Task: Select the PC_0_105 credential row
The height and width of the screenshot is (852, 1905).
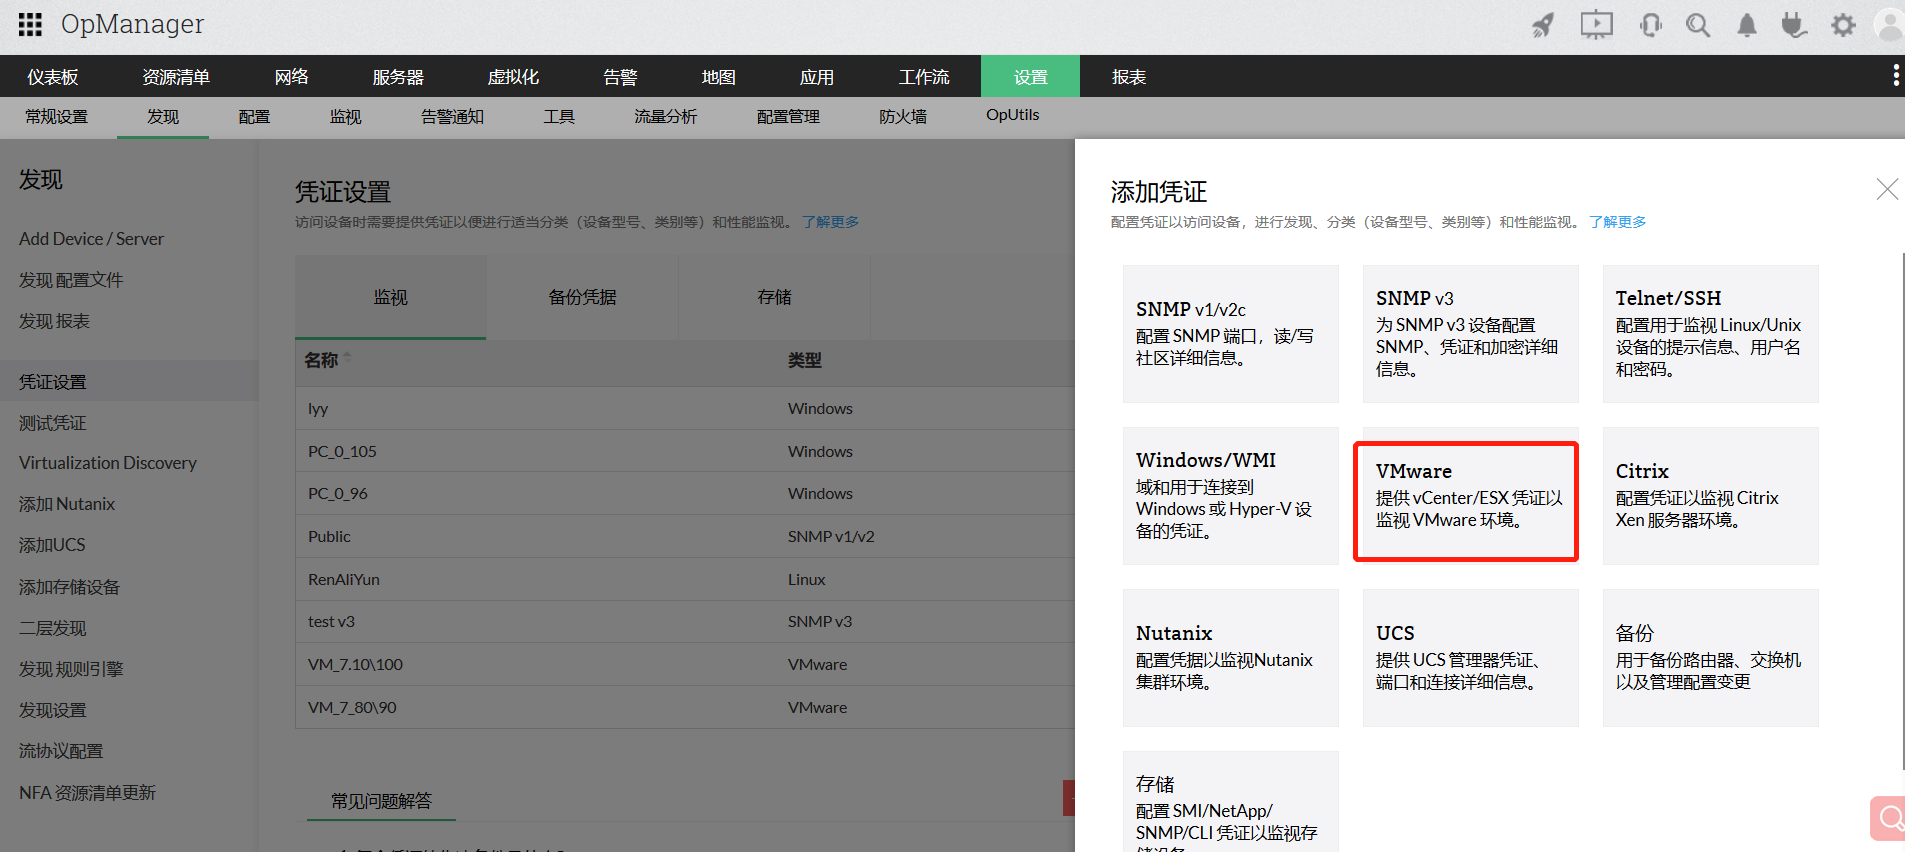Action: click(x=685, y=451)
